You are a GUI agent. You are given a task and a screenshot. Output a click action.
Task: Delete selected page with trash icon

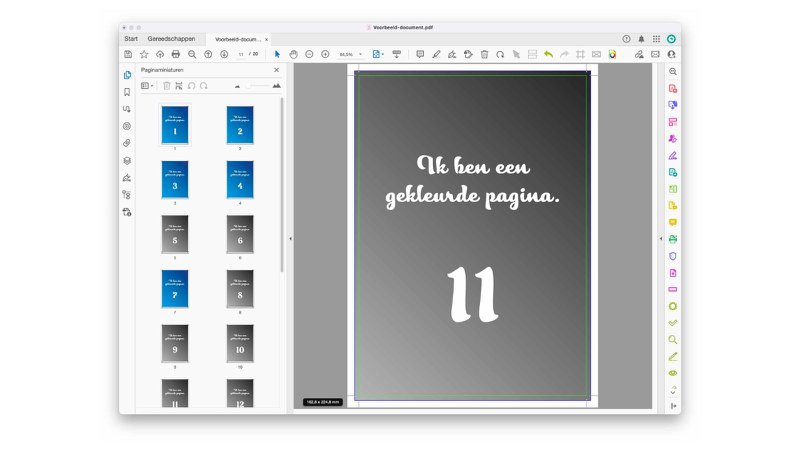[x=167, y=86]
